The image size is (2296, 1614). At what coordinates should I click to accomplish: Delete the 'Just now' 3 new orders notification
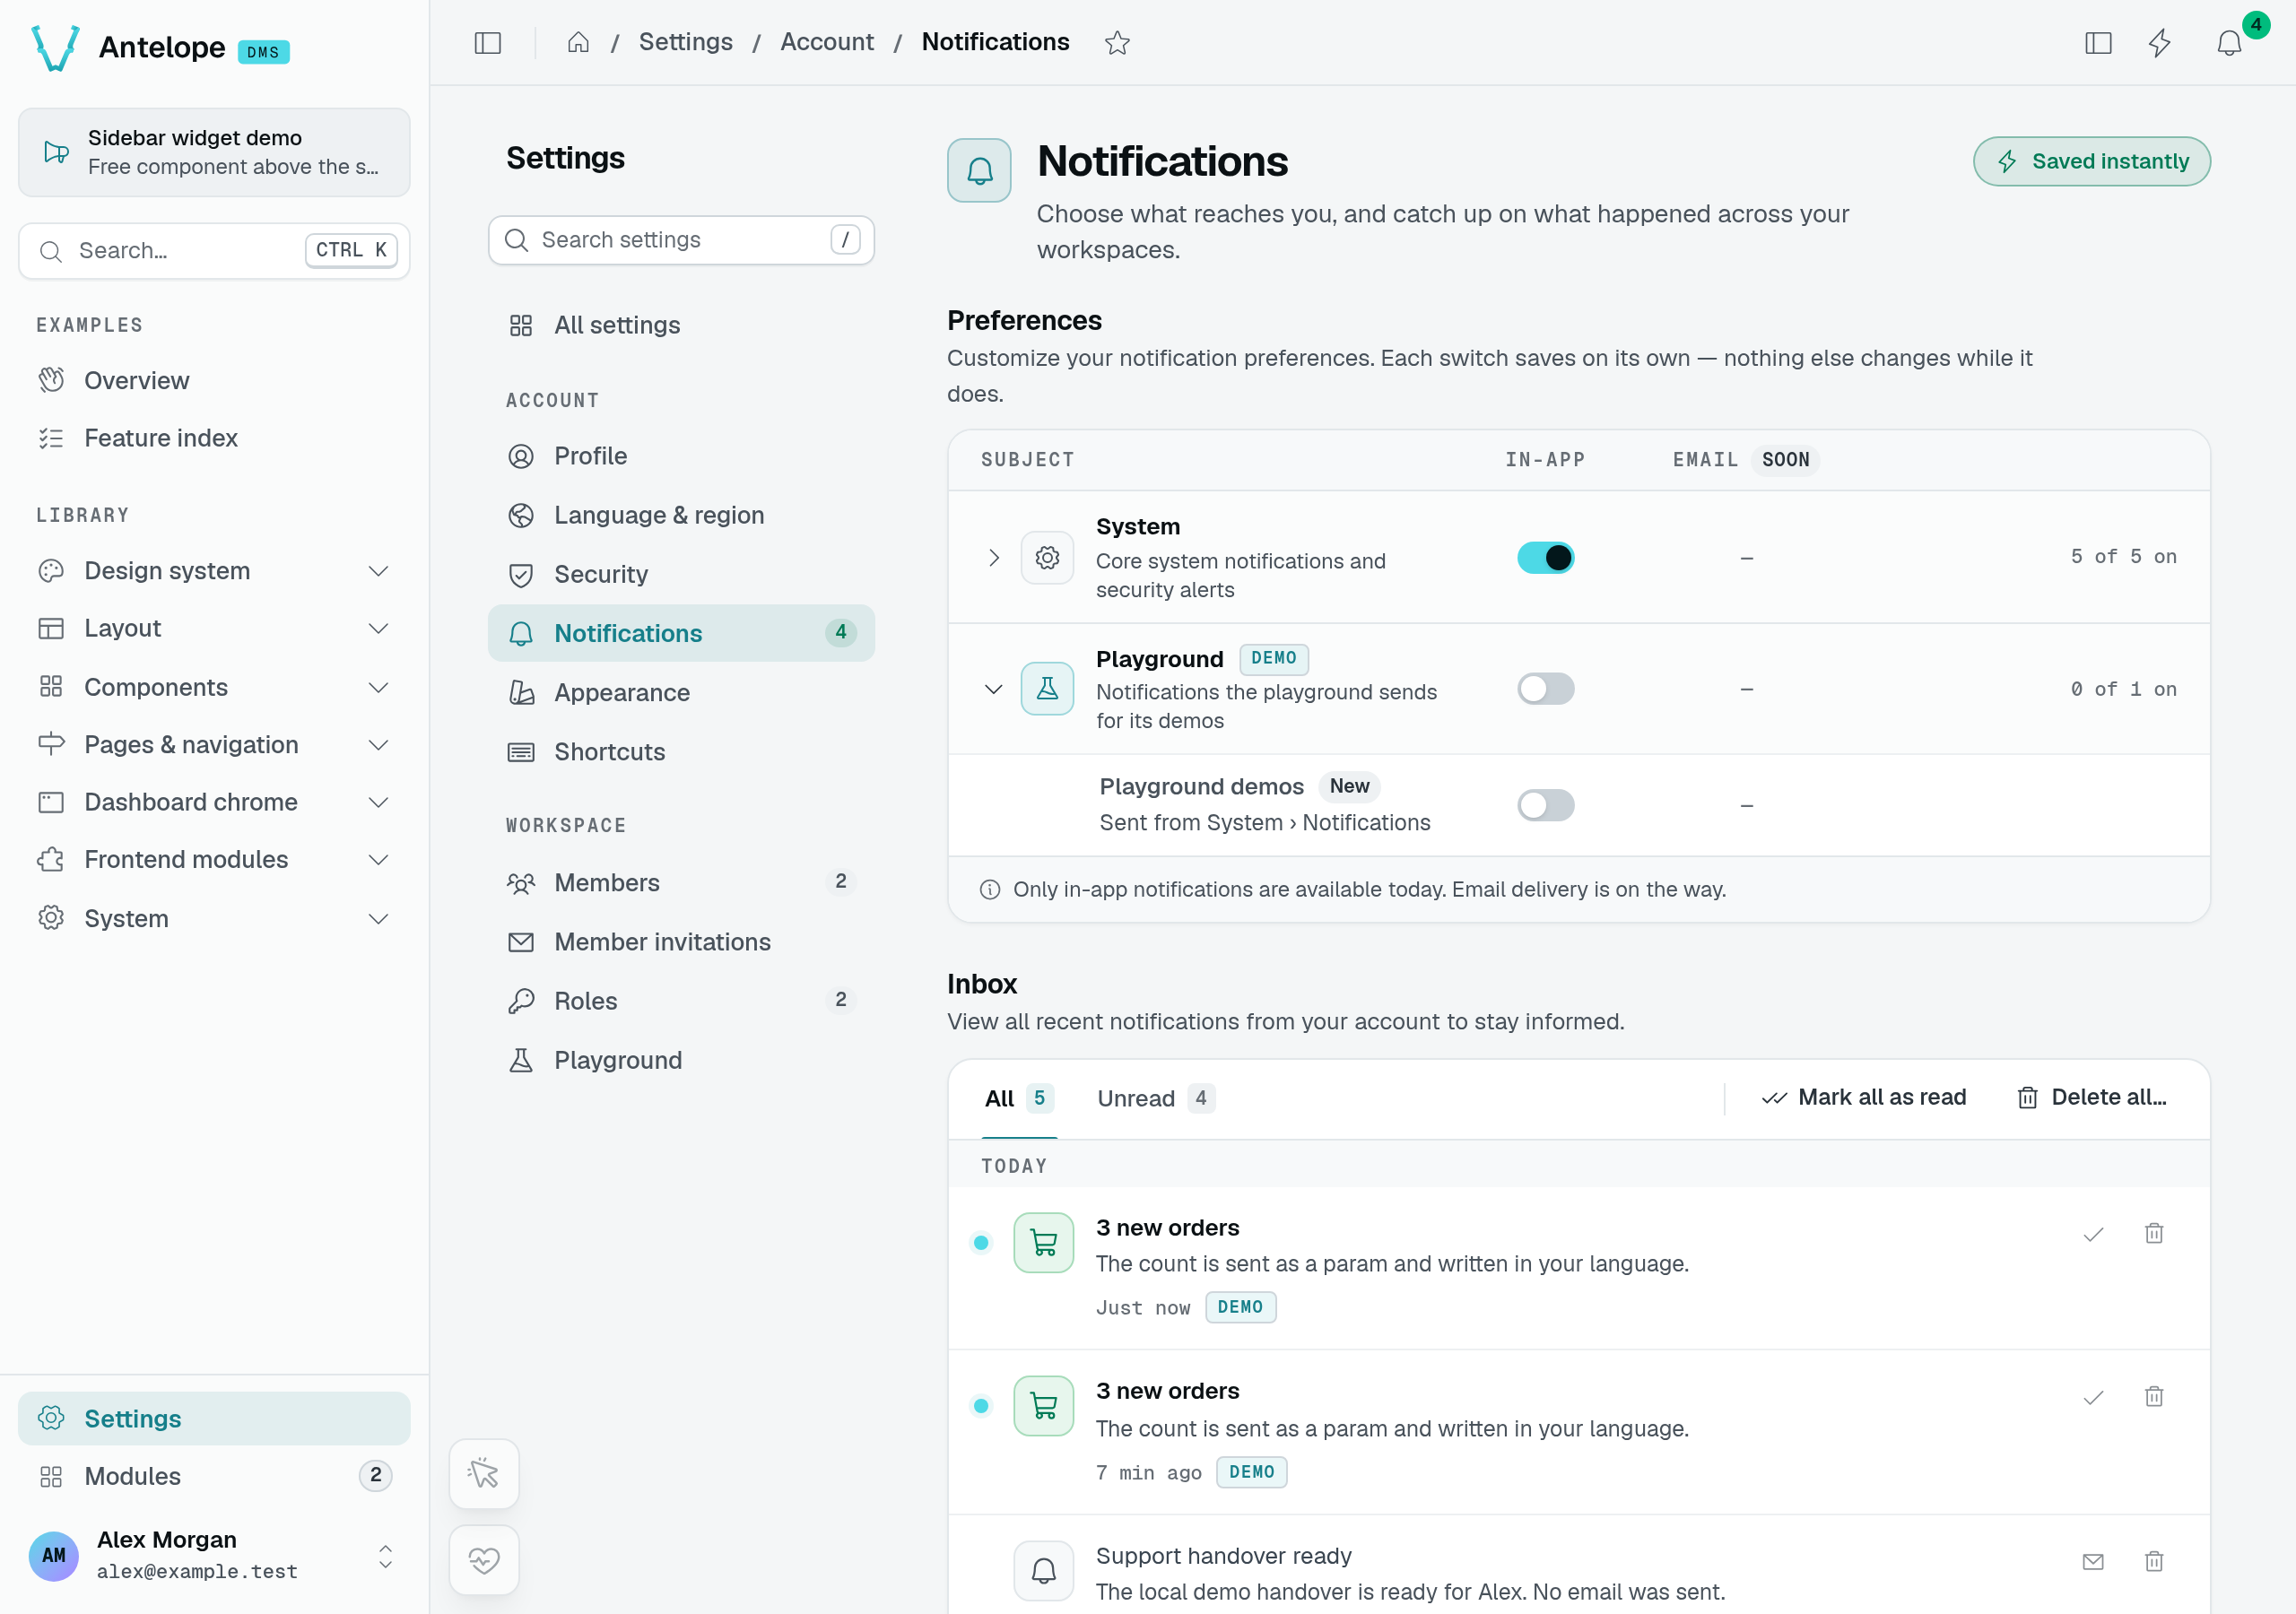[2154, 1233]
